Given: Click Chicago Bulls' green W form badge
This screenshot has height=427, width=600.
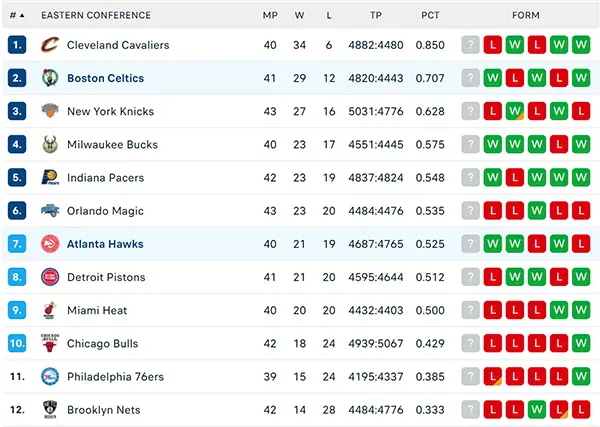Looking at the screenshot, I should tap(581, 343).
